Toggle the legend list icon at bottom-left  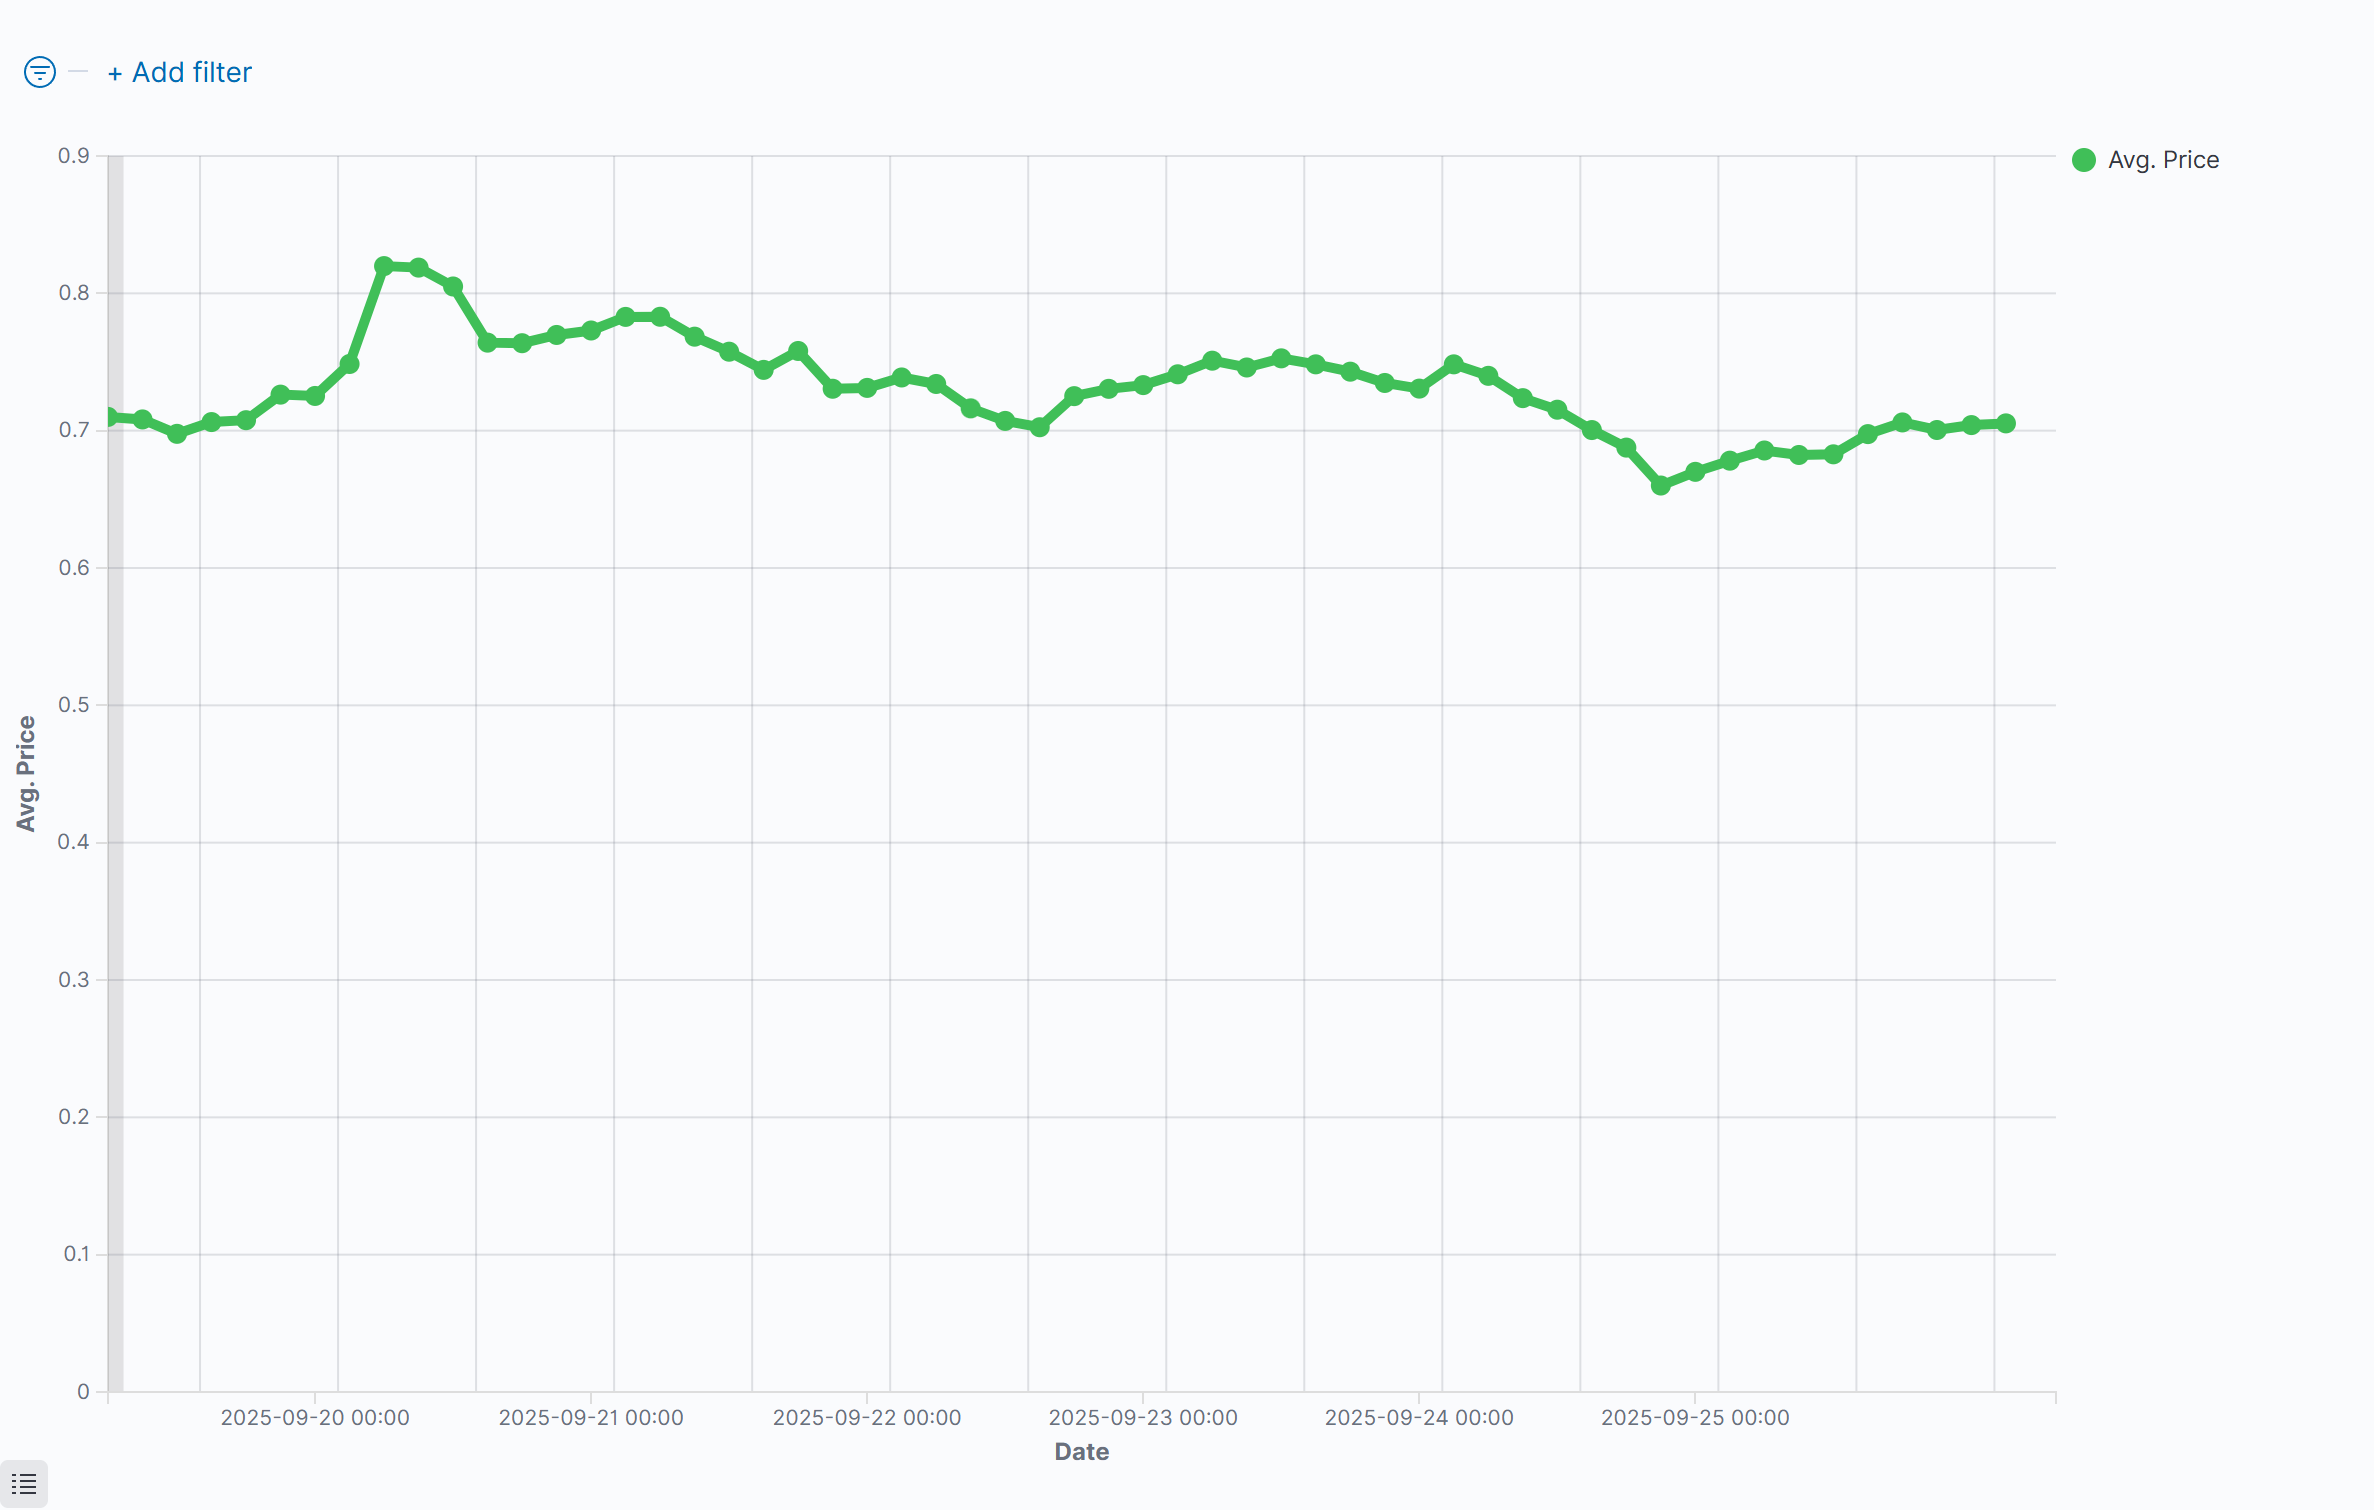click(x=24, y=1484)
